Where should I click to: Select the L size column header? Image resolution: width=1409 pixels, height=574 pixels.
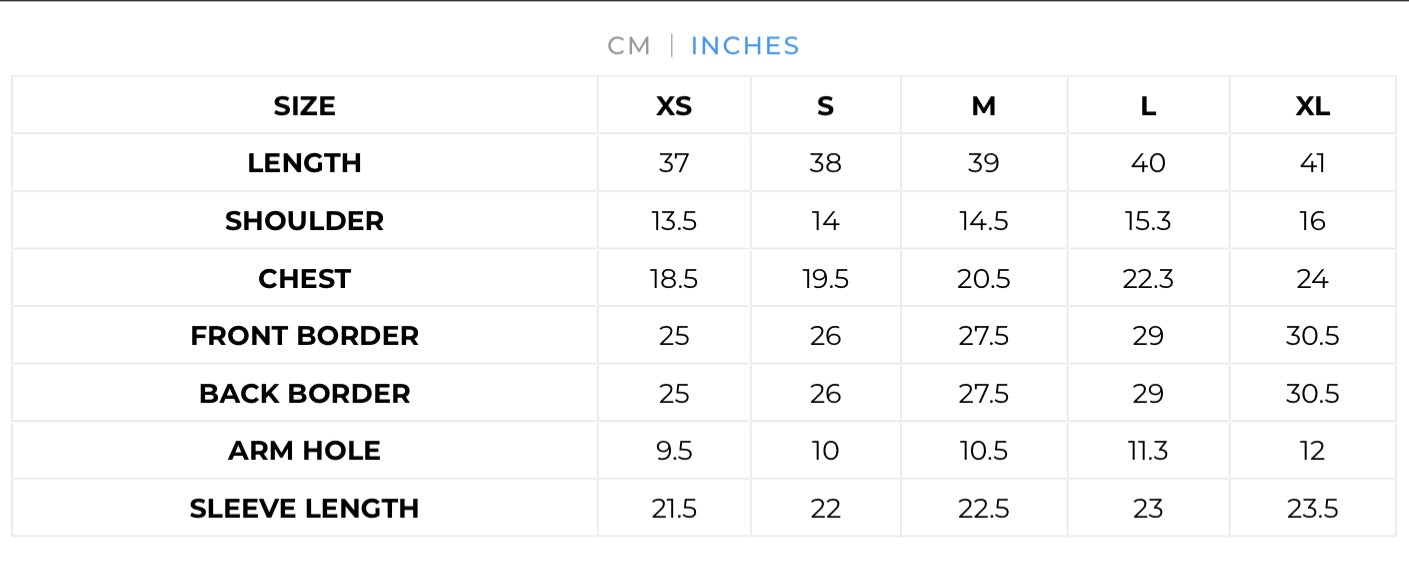pos(1148,106)
